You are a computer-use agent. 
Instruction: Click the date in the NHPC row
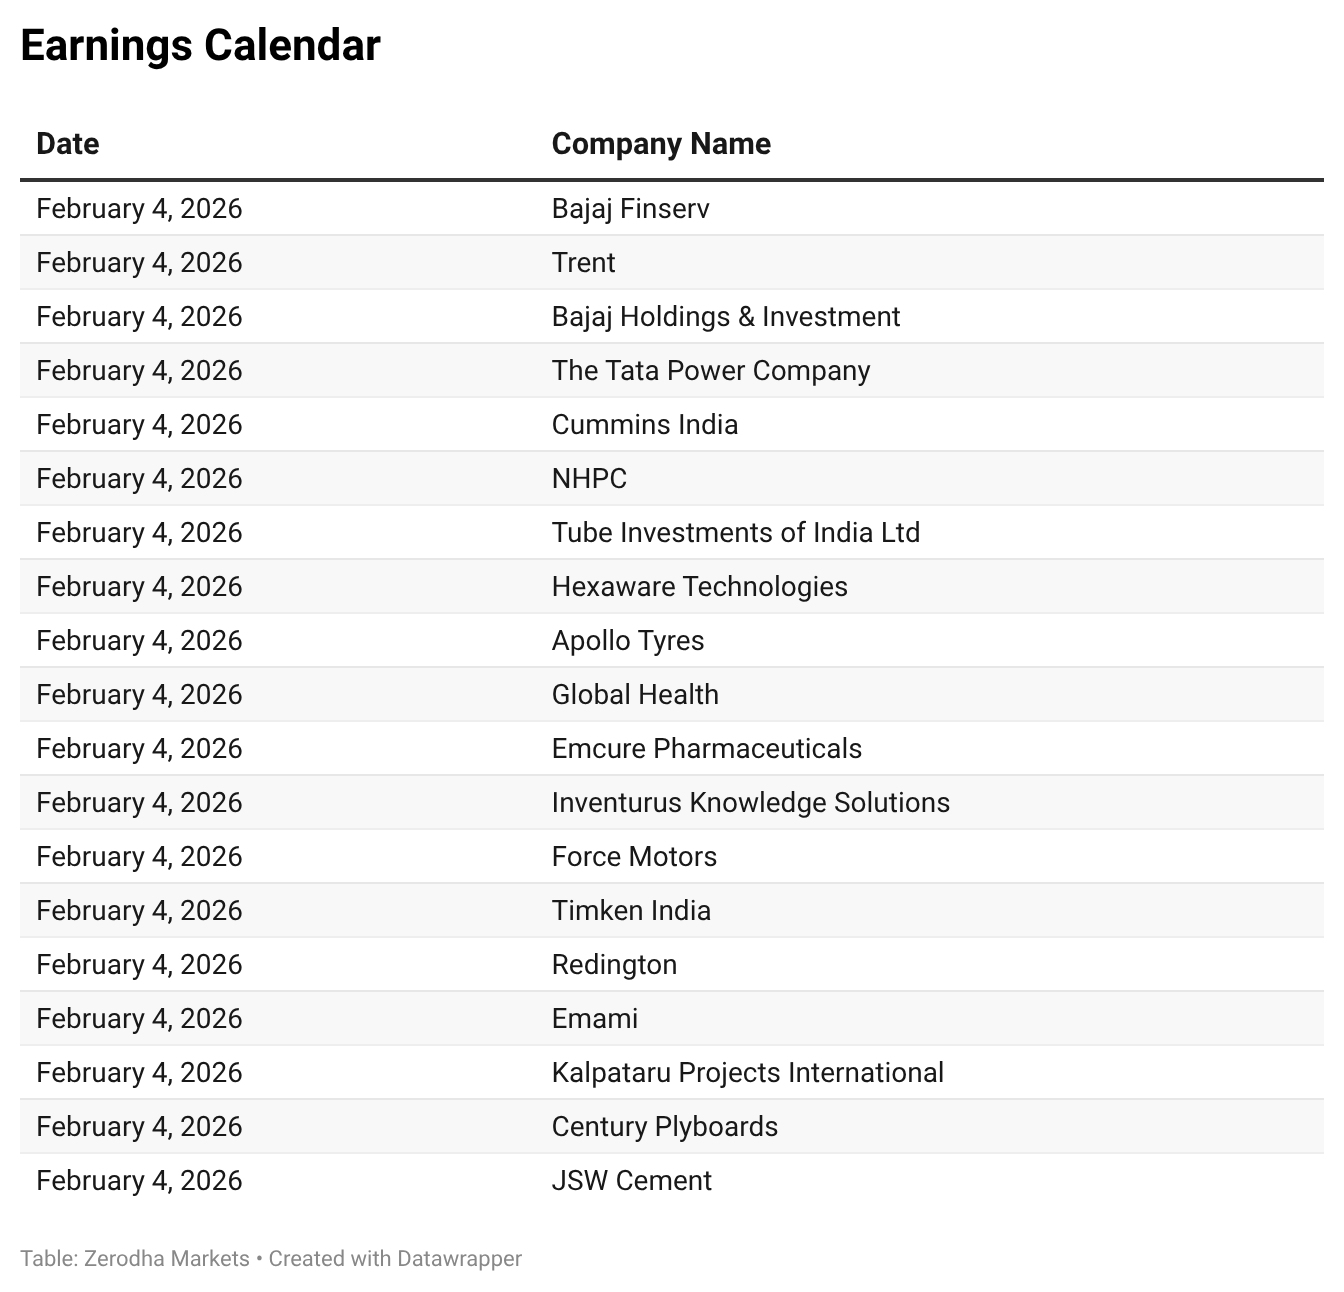tap(139, 479)
